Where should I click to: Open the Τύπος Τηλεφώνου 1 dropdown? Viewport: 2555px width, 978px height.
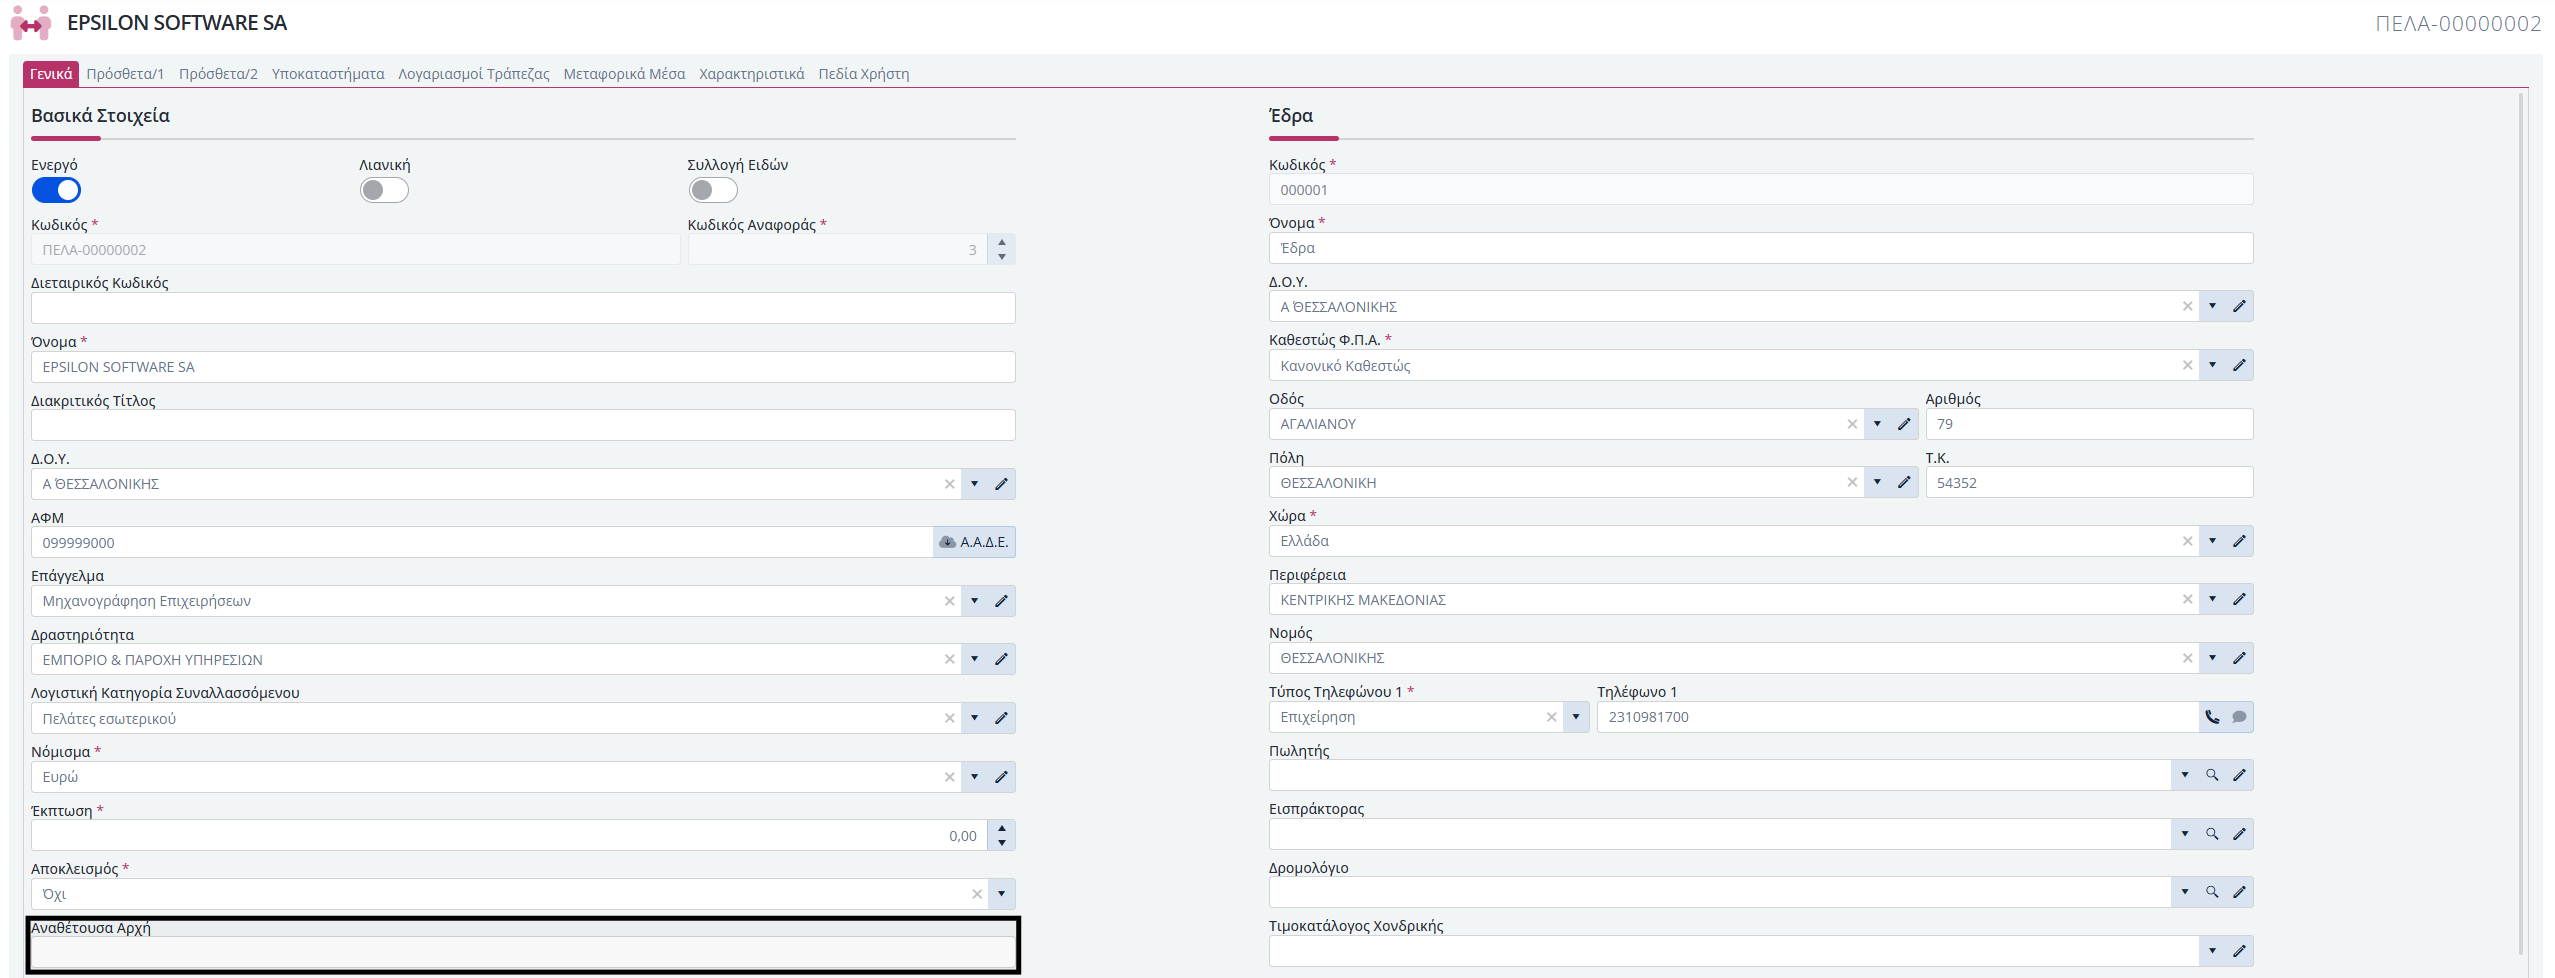coord(1576,717)
